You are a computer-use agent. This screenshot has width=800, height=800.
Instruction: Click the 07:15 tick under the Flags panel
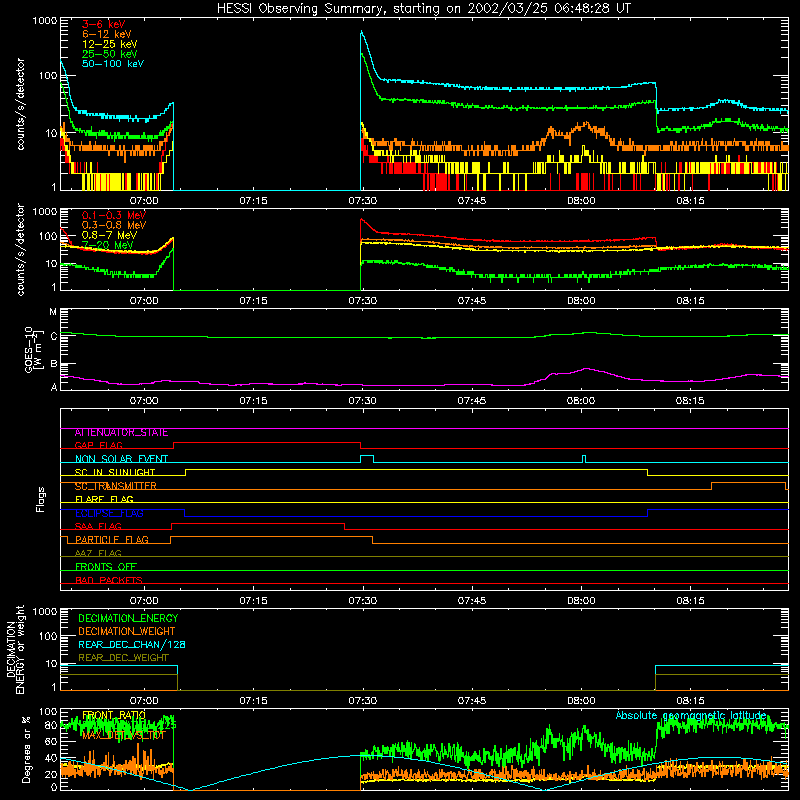(x=253, y=601)
